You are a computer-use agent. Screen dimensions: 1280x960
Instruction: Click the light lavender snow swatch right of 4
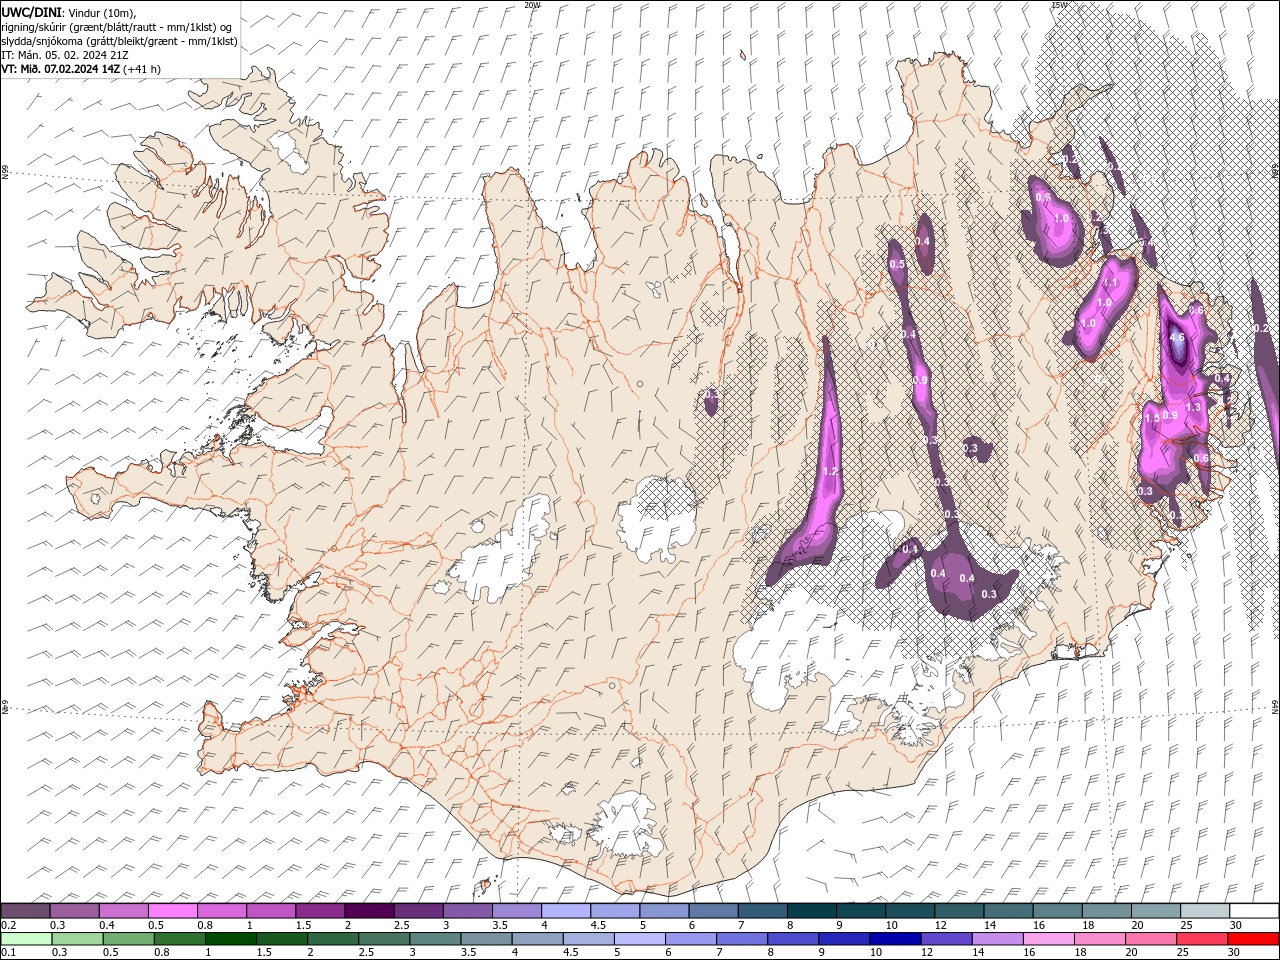(x=566, y=910)
